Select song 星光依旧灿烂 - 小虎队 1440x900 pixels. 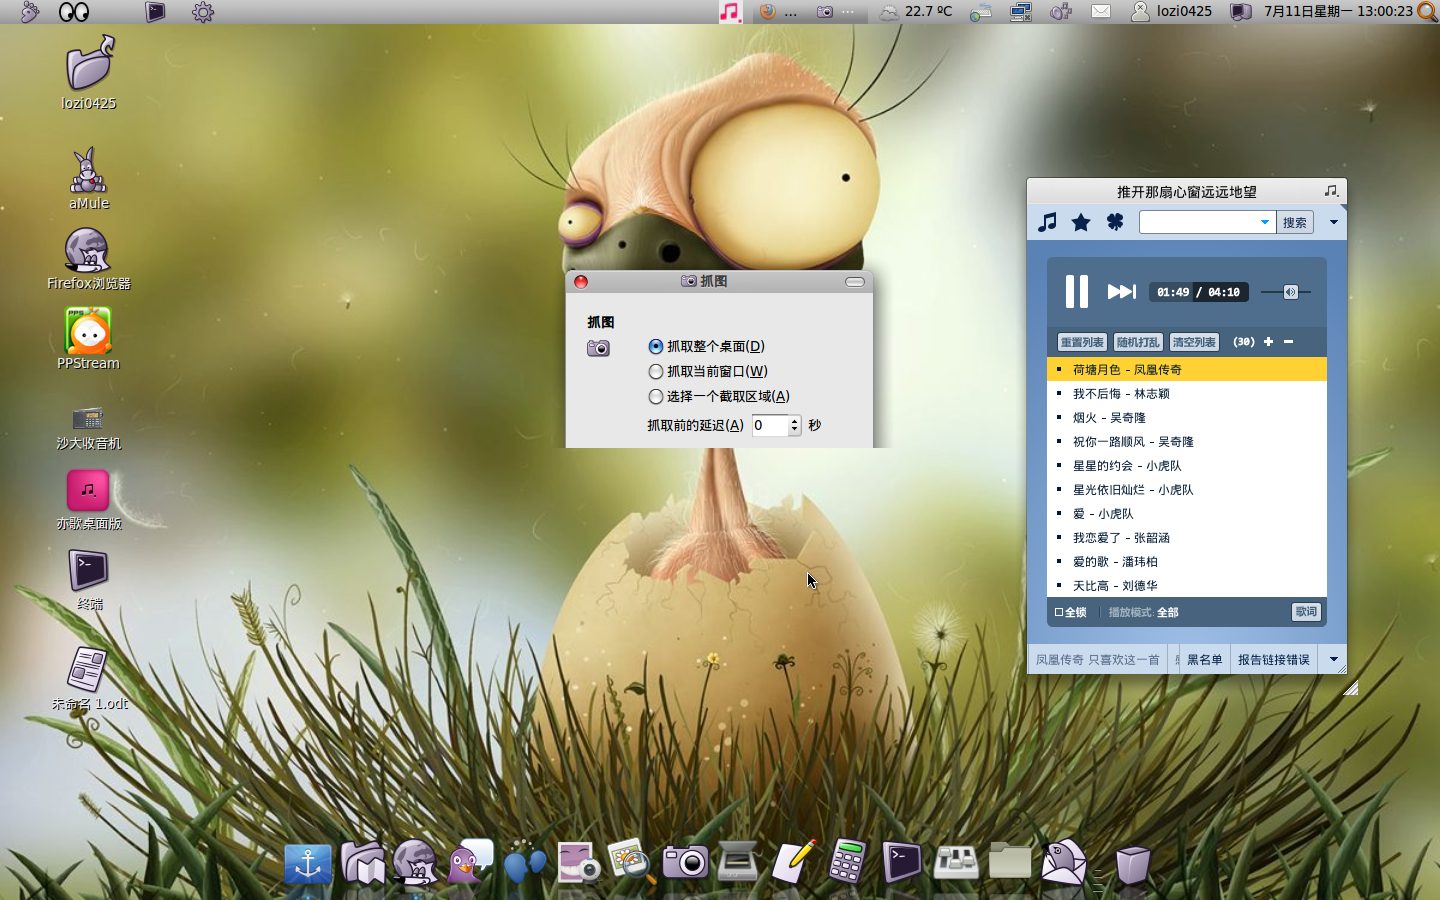point(1187,489)
